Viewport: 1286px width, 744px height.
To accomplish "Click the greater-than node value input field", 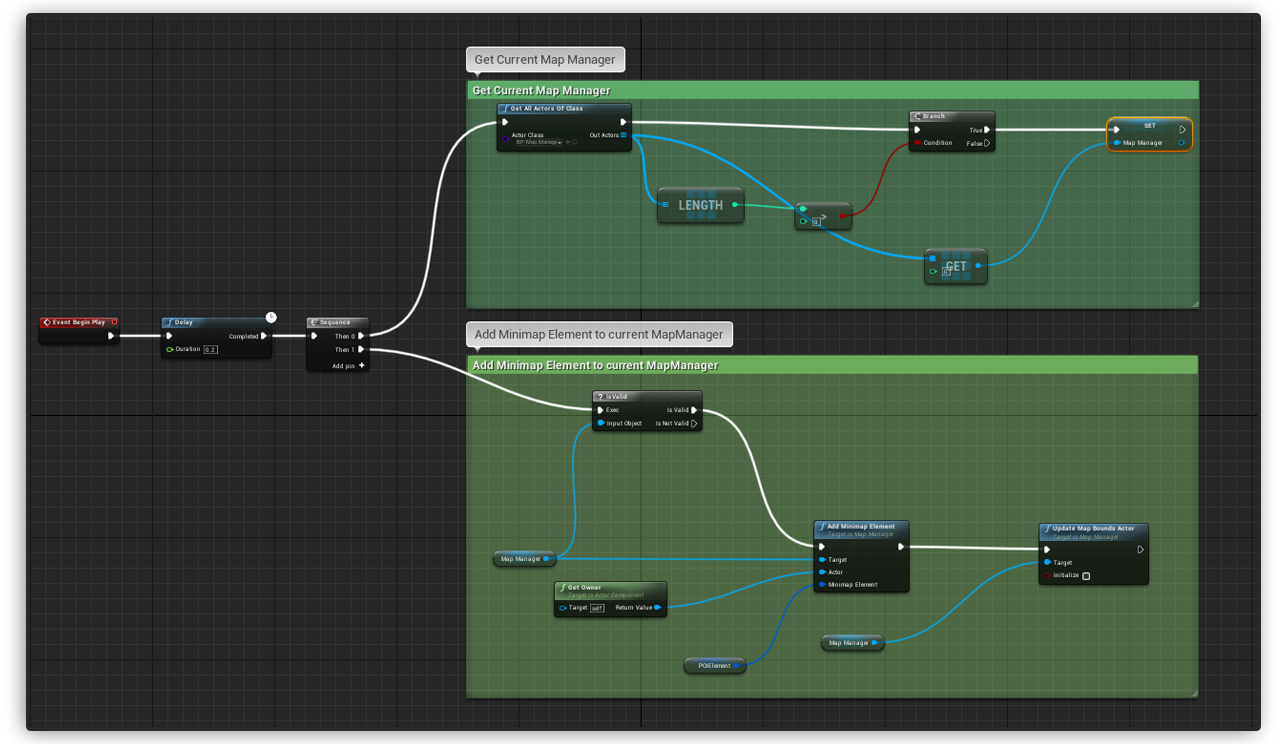I will (816, 222).
